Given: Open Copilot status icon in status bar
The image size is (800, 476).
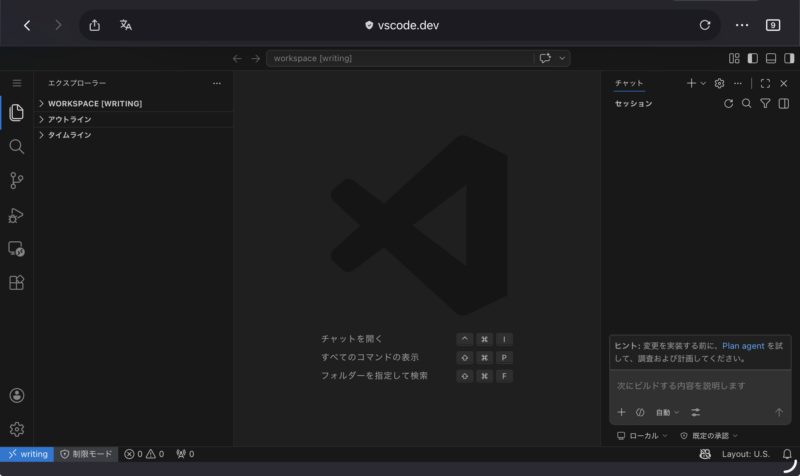Looking at the screenshot, I should (x=705, y=454).
